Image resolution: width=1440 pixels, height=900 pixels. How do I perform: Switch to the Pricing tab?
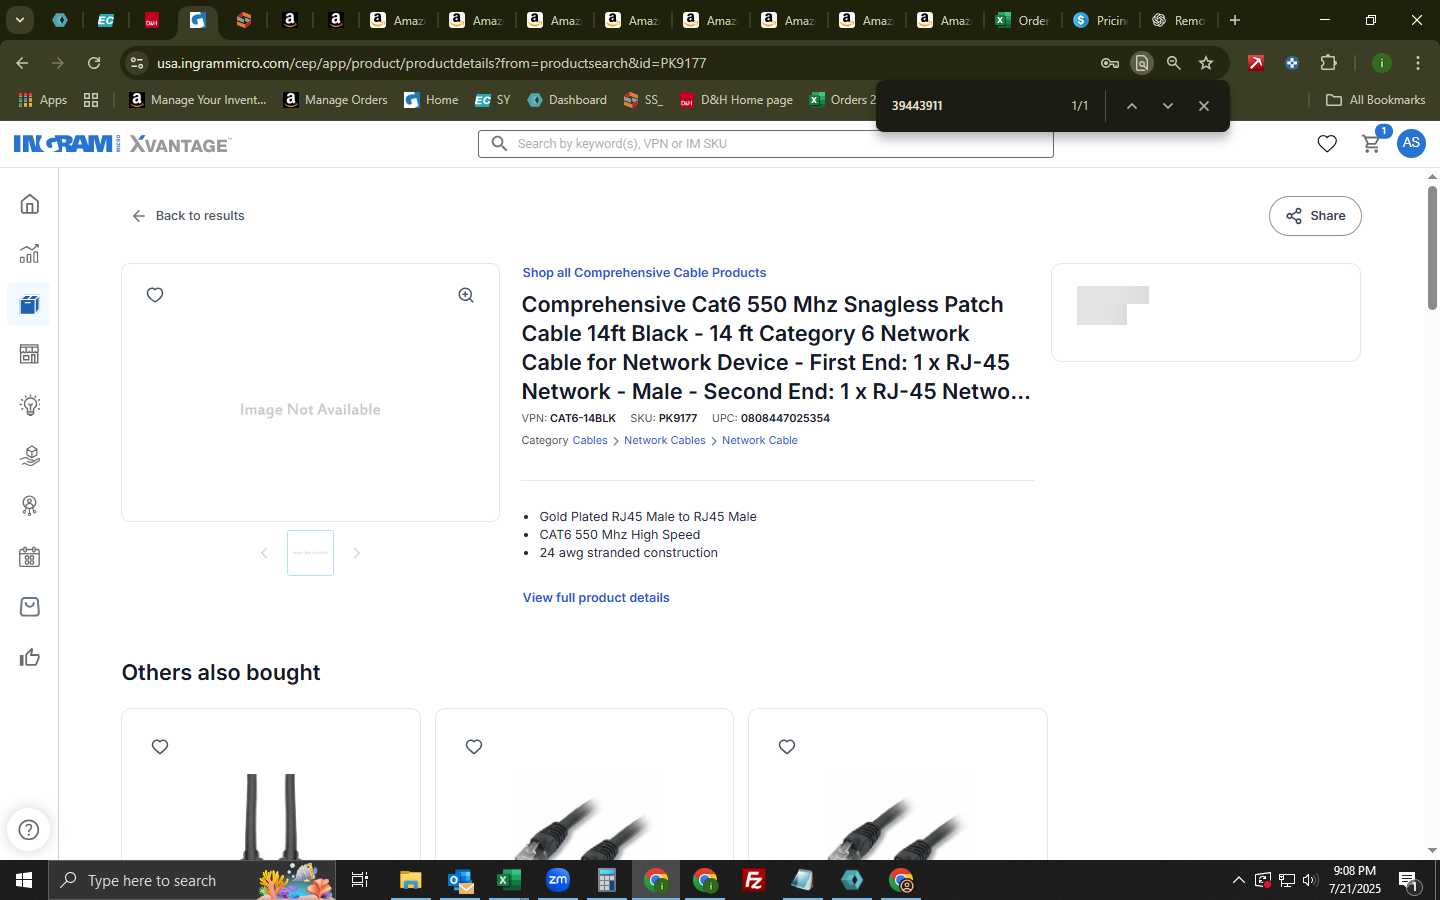click(x=1100, y=20)
